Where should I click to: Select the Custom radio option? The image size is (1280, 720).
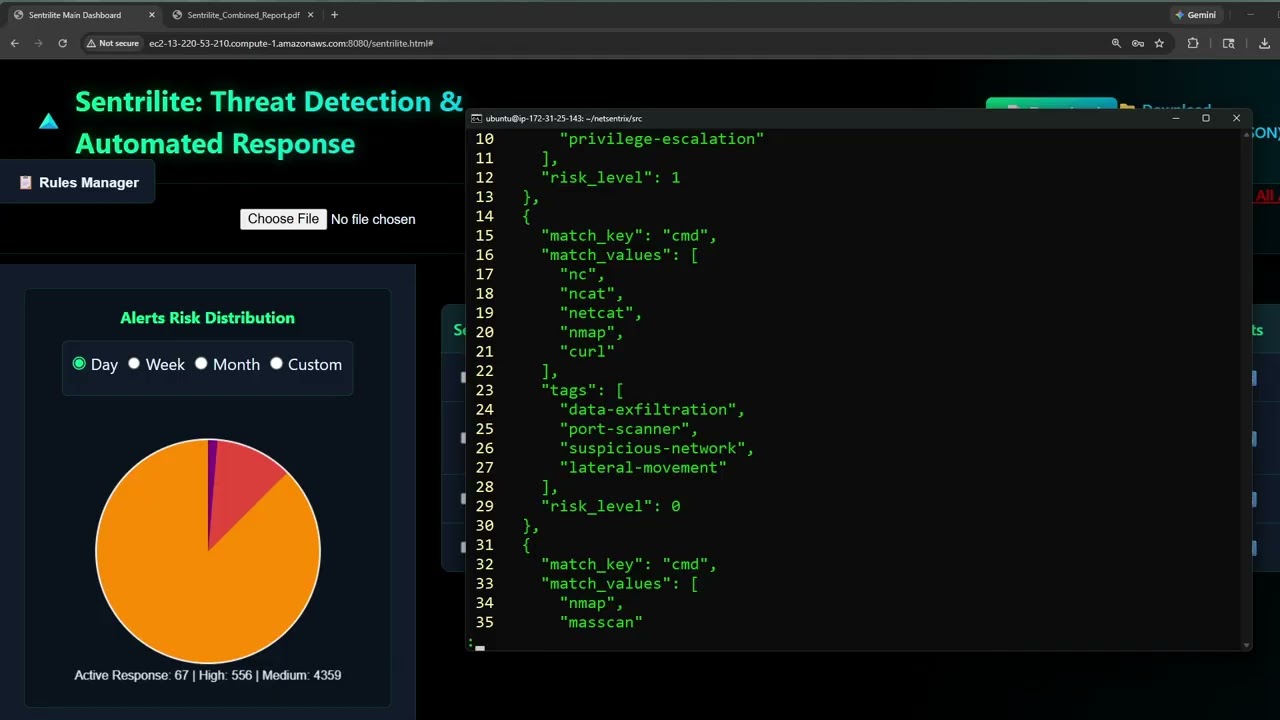[276, 363]
